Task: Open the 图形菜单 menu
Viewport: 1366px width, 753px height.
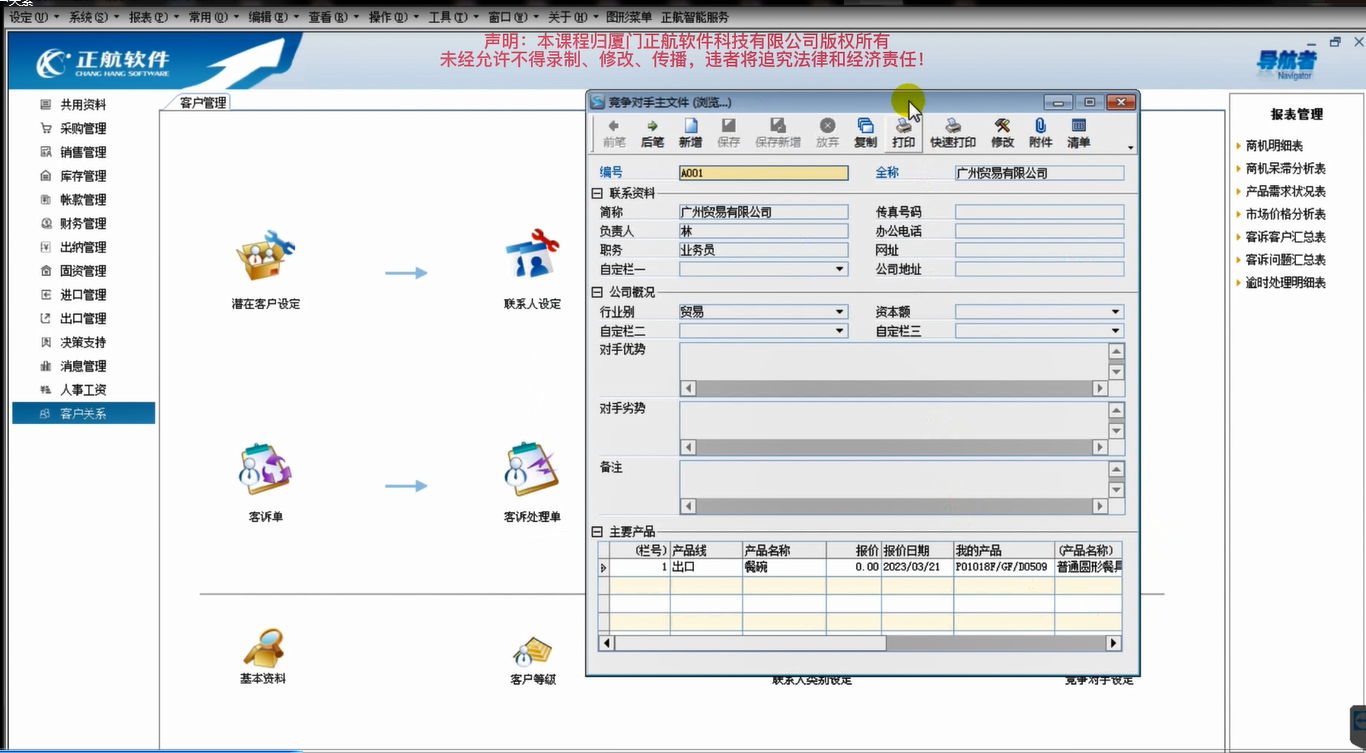Action: click(629, 17)
